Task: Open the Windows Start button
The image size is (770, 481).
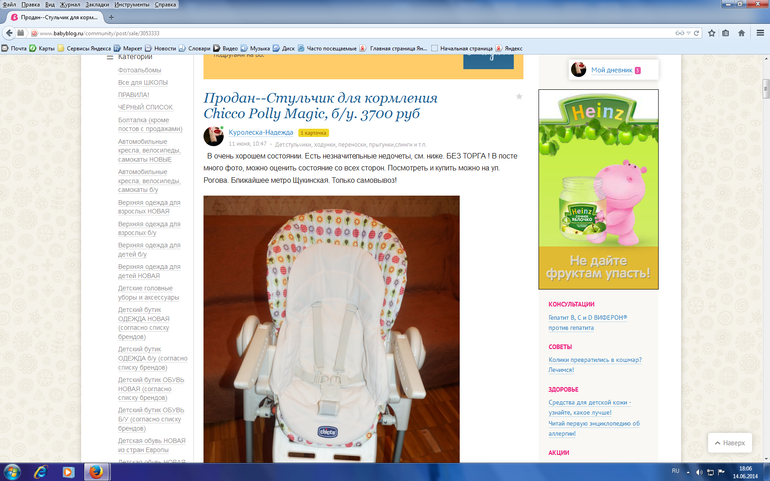Action: point(12,472)
